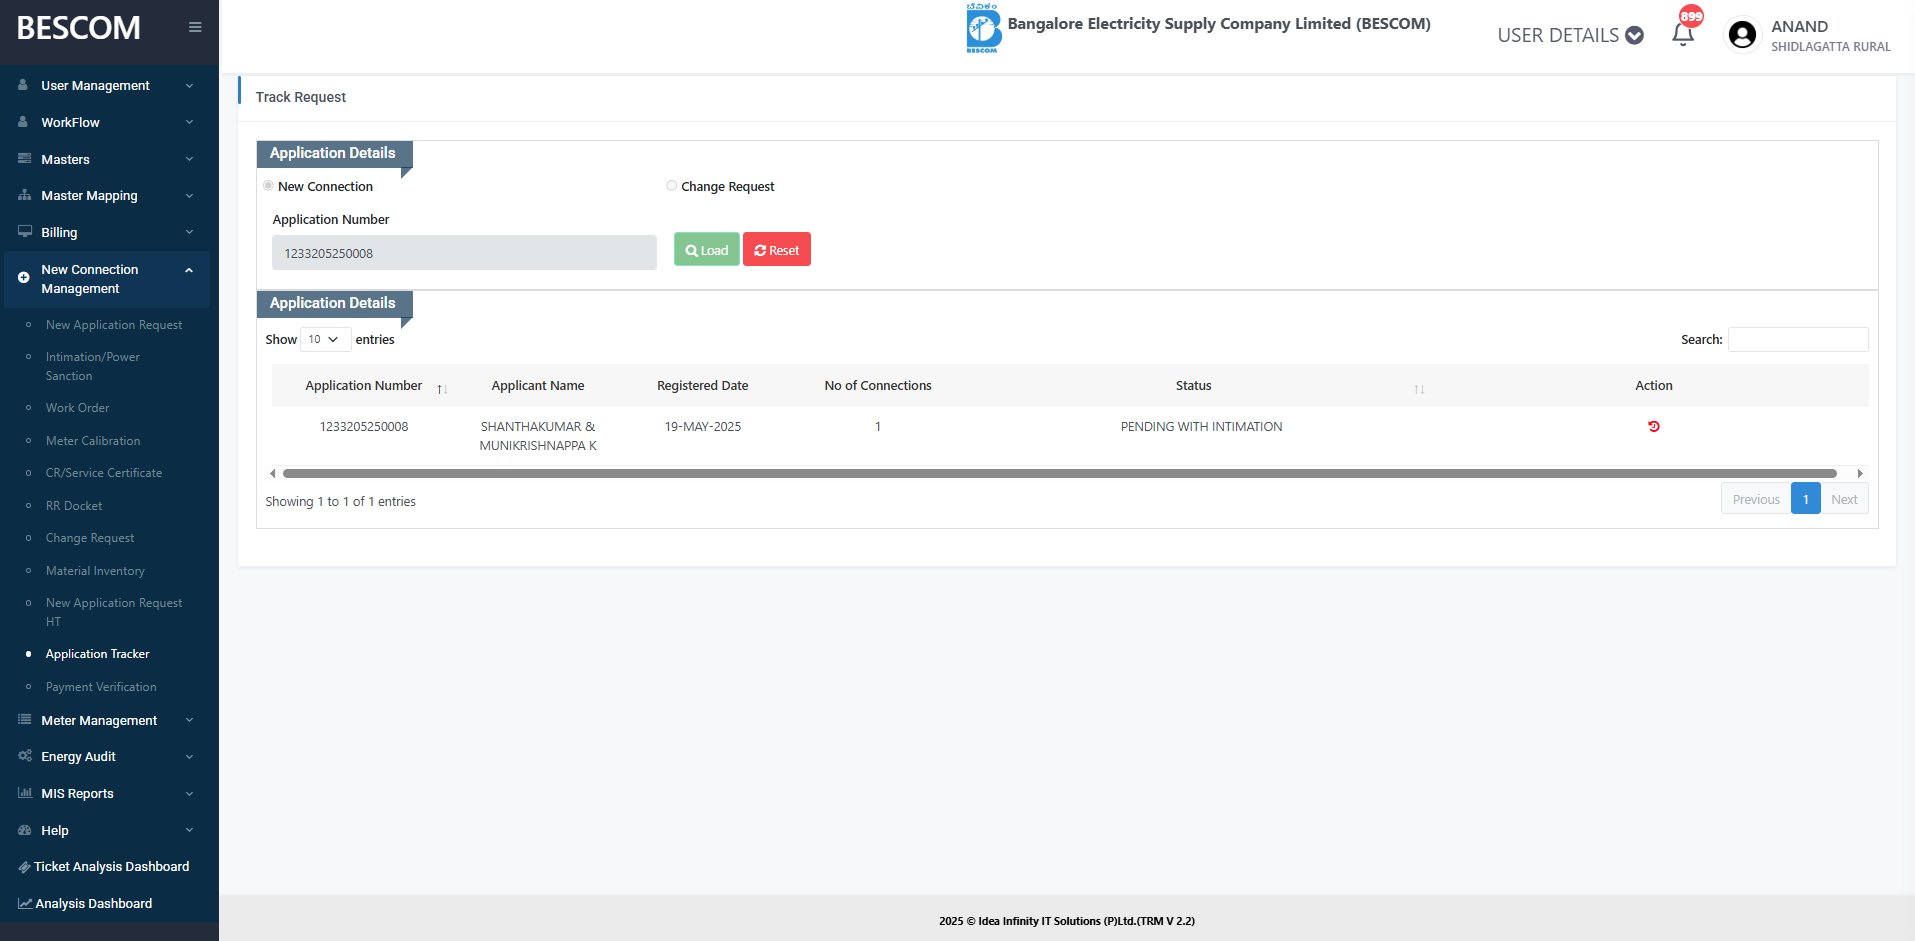The image size is (1915, 941).
Task: Click the table horizontal scrollbar
Action: [1060, 473]
